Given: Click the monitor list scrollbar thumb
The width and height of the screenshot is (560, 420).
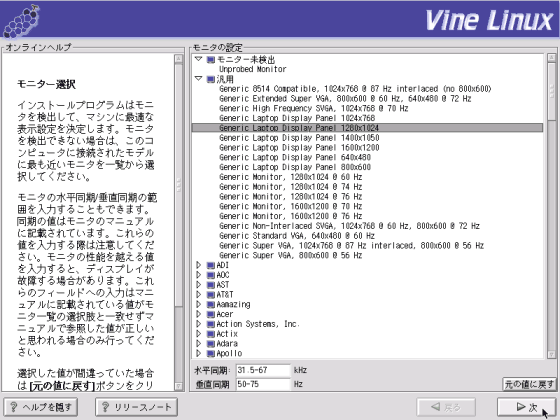Looking at the screenshot, I should click(551, 92).
